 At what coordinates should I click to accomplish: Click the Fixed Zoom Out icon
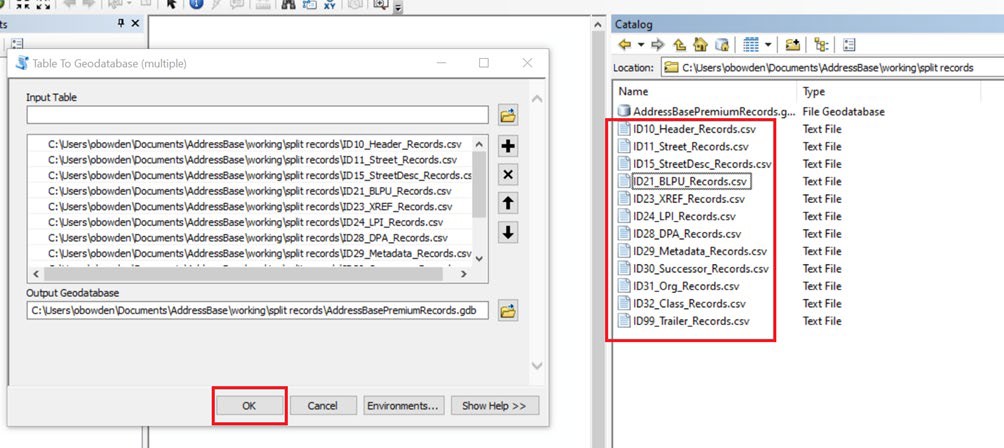(44, 4)
